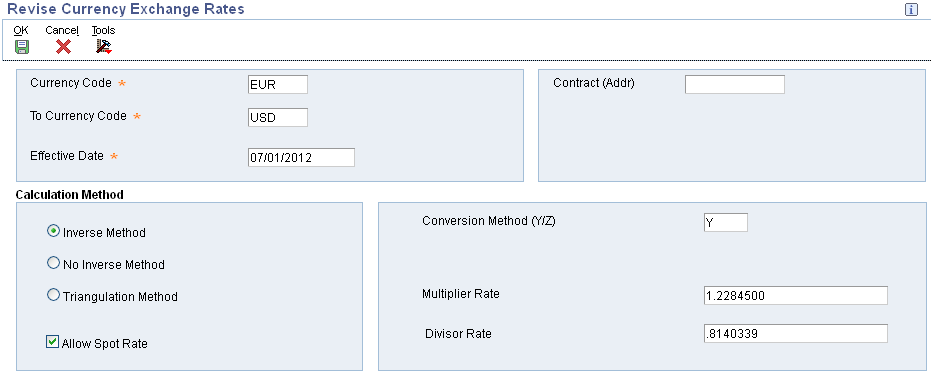The image size is (931, 374).
Task: Select the Inverse Method radio button
Action: coord(53,231)
